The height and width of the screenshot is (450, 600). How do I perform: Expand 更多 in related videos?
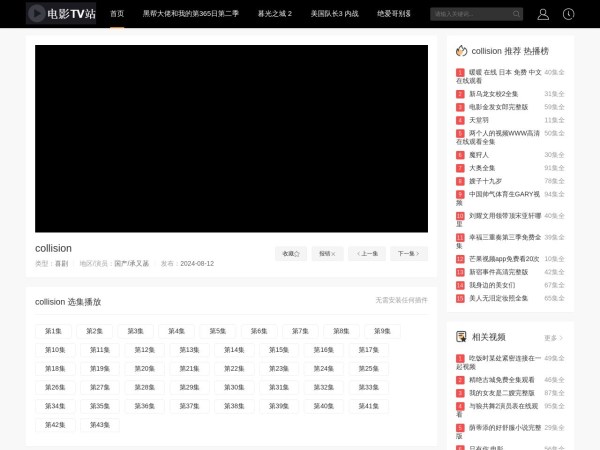(x=553, y=338)
